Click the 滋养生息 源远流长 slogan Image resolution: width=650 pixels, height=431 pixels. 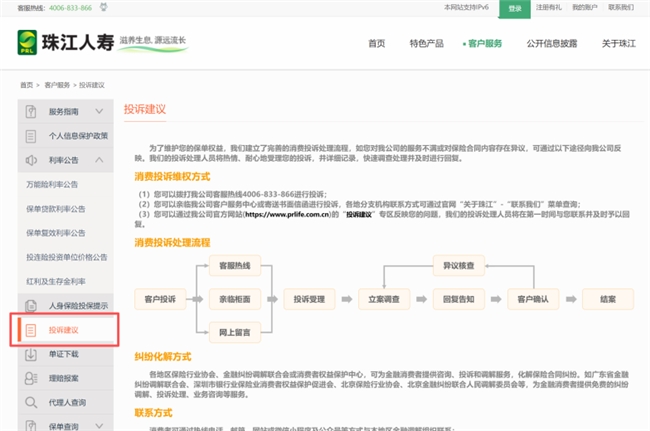pos(153,40)
